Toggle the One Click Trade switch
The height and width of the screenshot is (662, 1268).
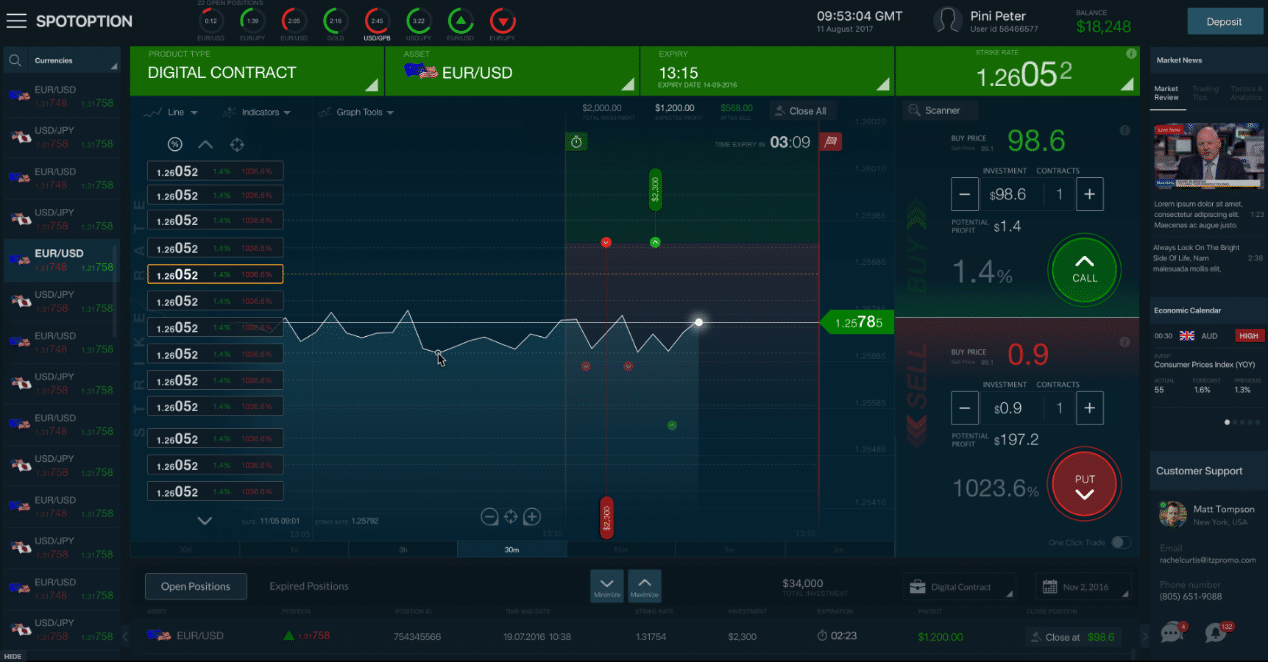click(1121, 543)
